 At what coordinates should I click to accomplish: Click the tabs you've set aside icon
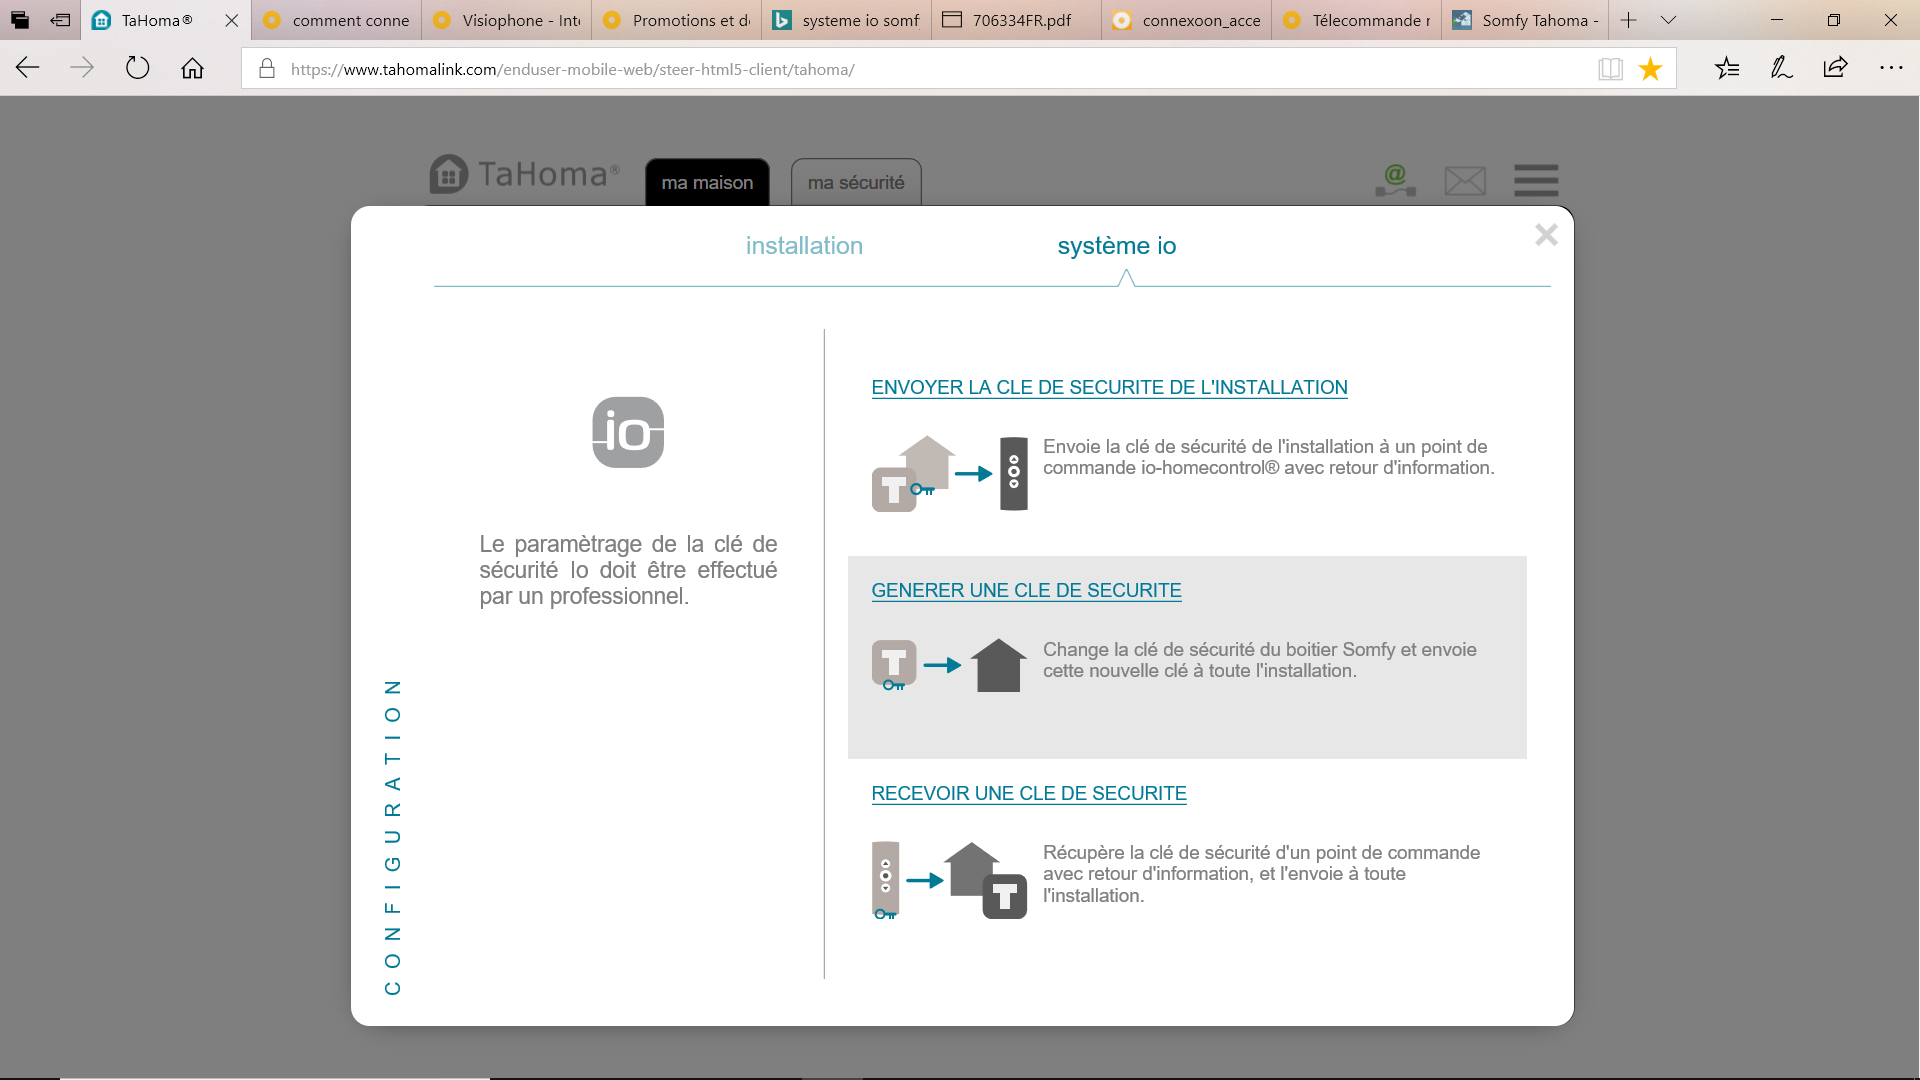pyautogui.click(x=19, y=20)
